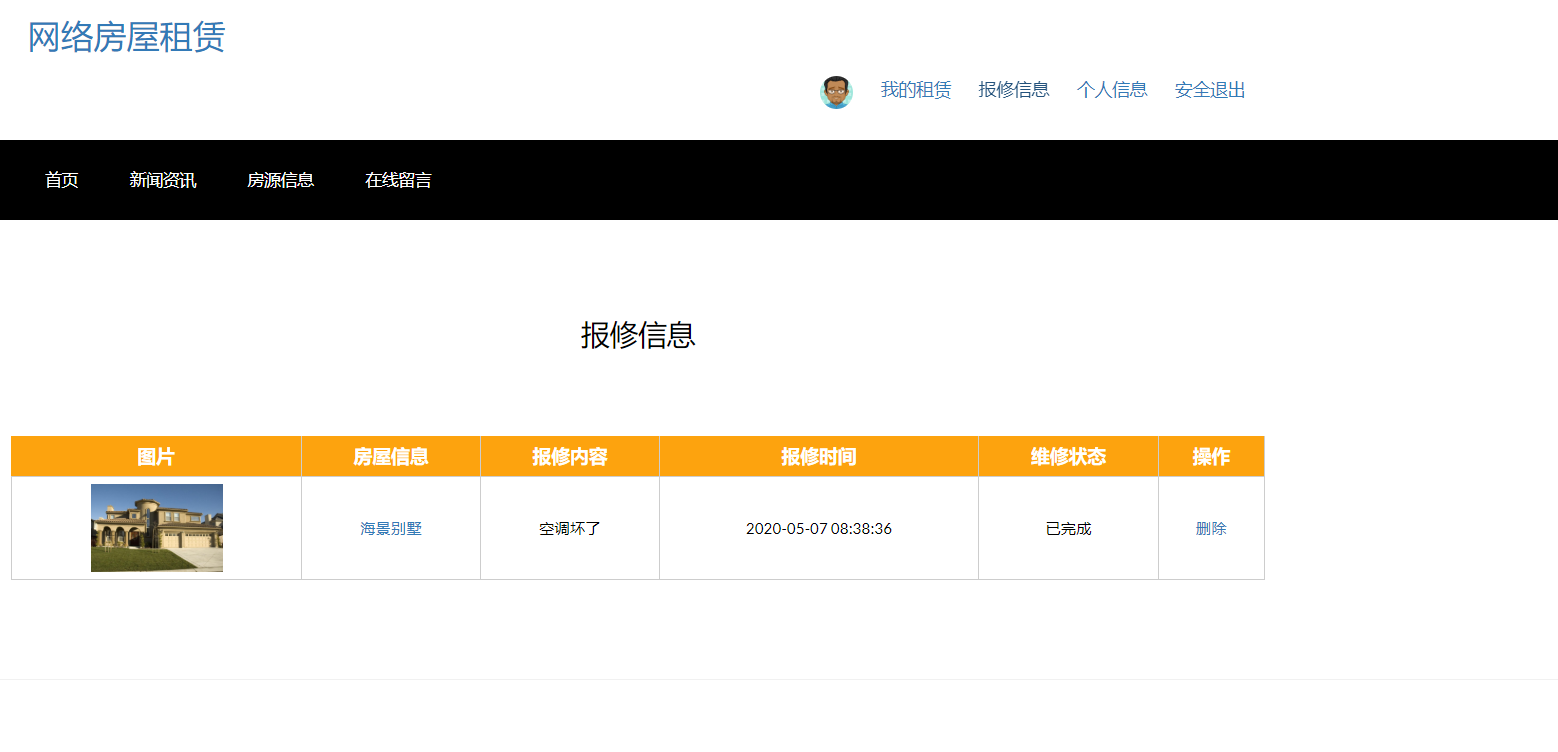Open 新闻资讯 navigation item
The width and height of the screenshot is (1558, 752).
pos(162,180)
